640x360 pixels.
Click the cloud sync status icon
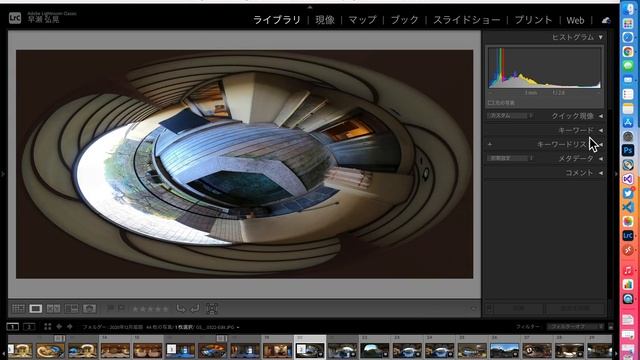(606, 20)
